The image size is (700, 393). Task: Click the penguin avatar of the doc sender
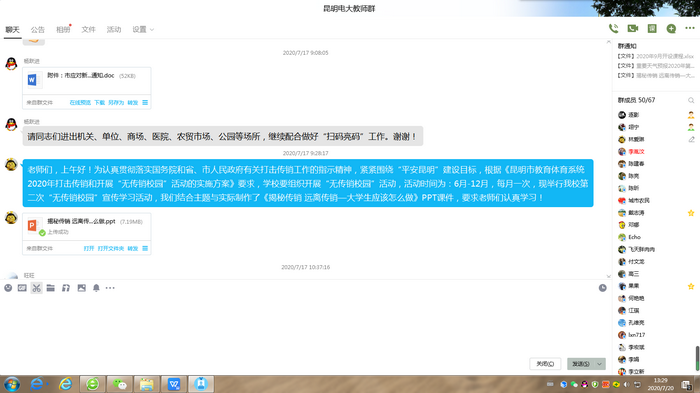coord(11,63)
